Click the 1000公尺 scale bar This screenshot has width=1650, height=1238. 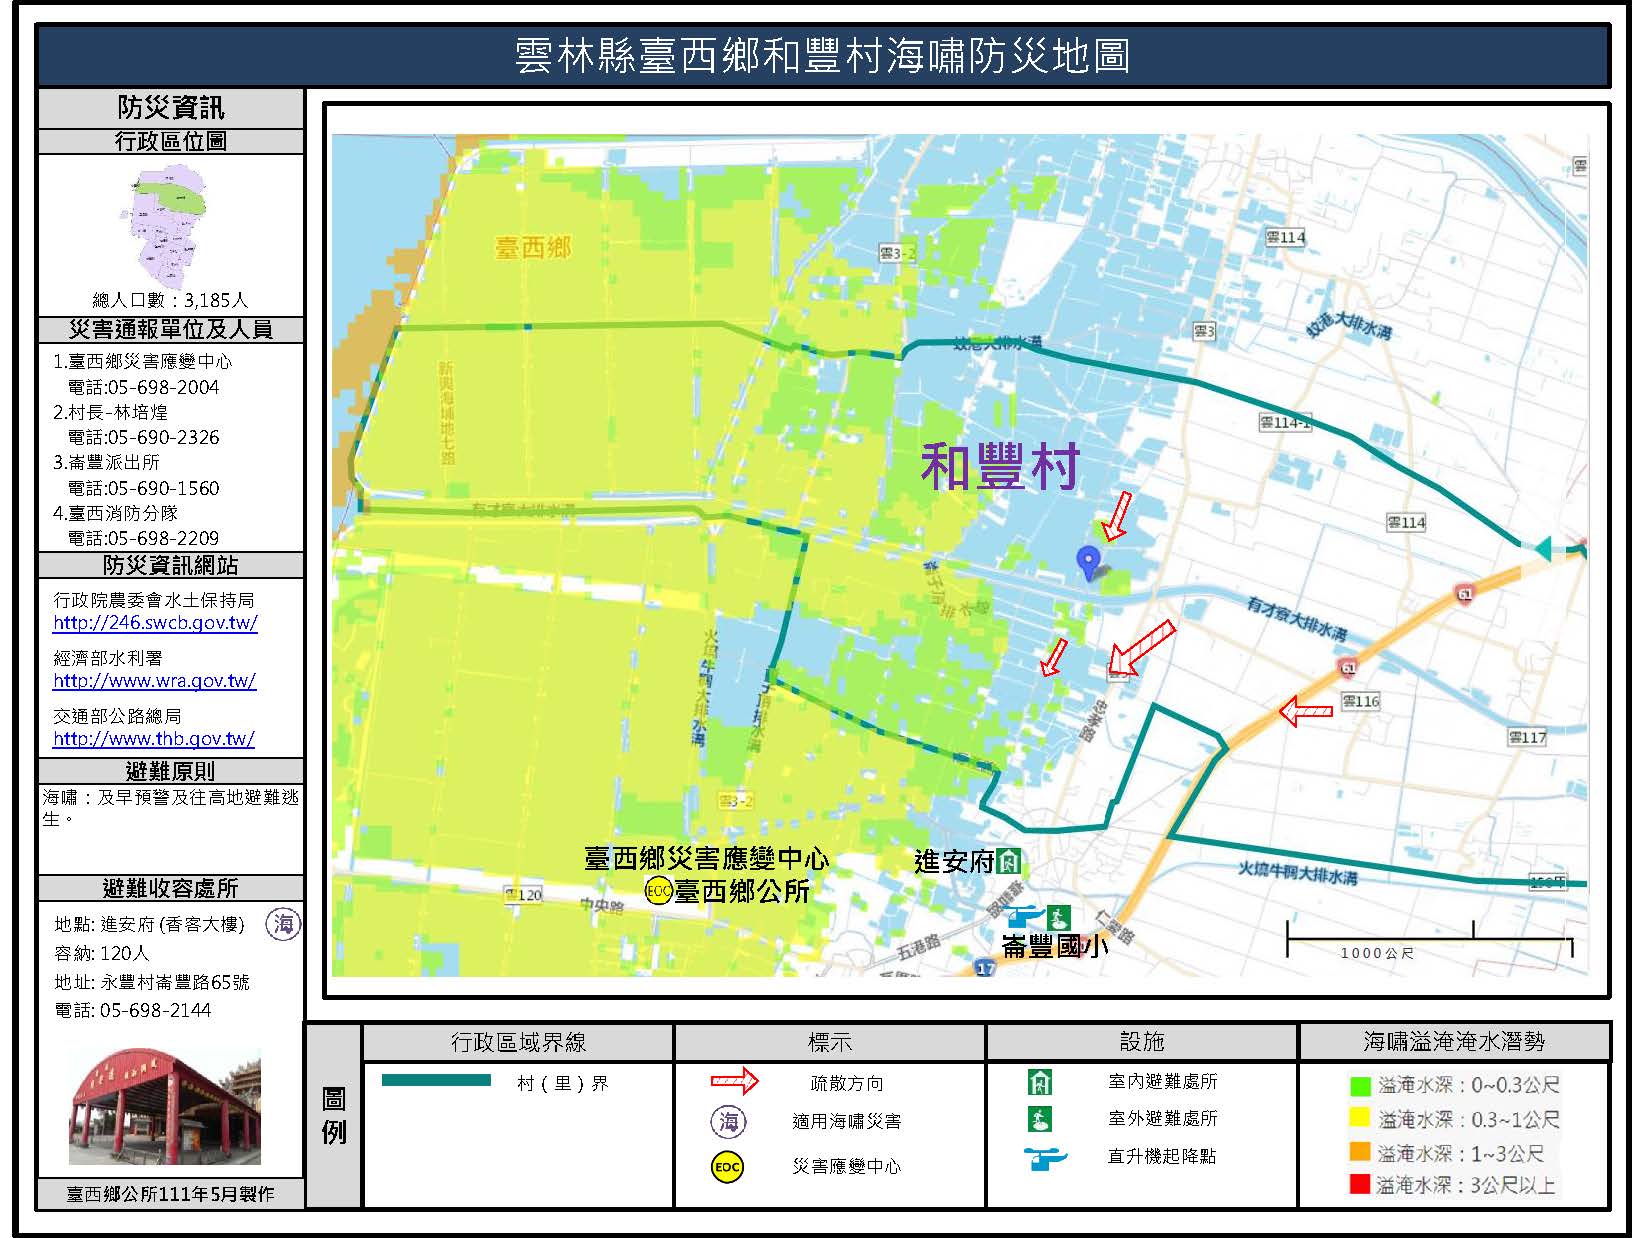click(1429, 940)
